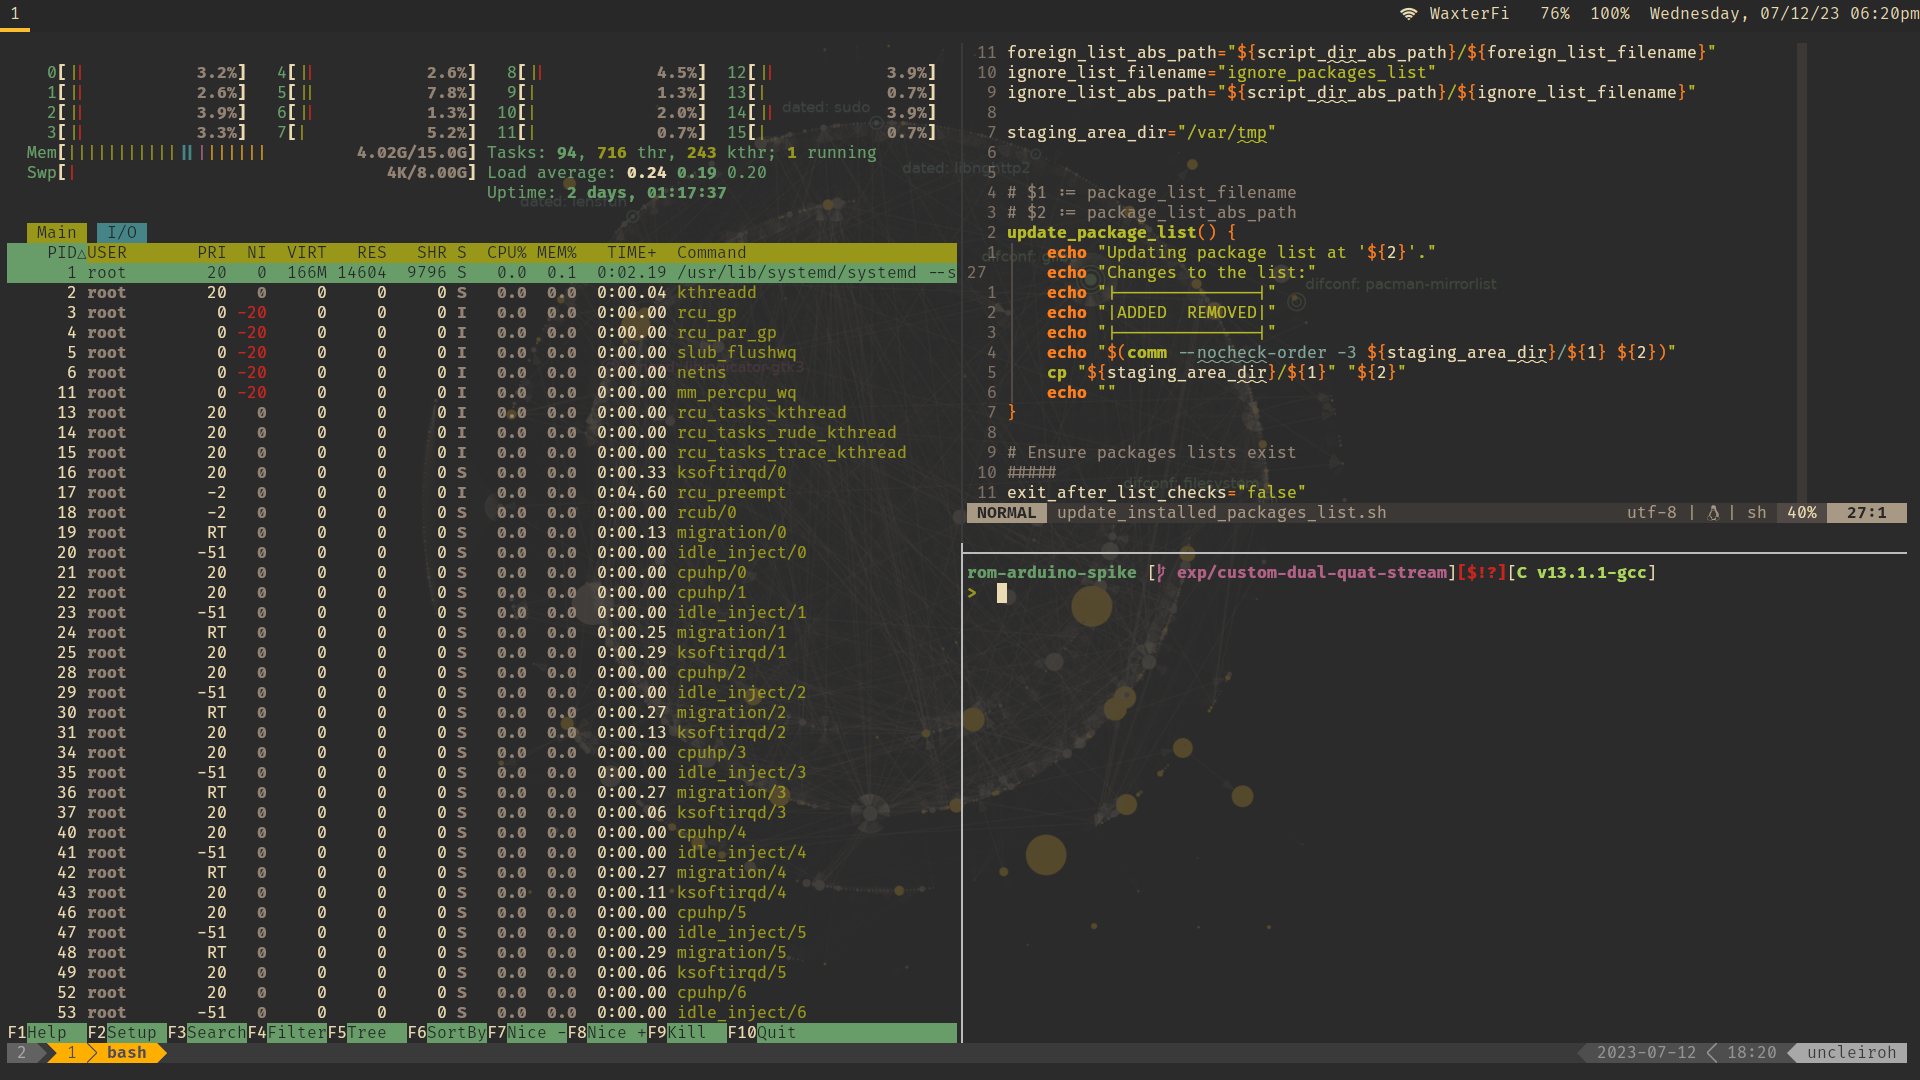Select tmux window 1 bash
Screen dimensions: 1920x1080
click(126, 1053)
